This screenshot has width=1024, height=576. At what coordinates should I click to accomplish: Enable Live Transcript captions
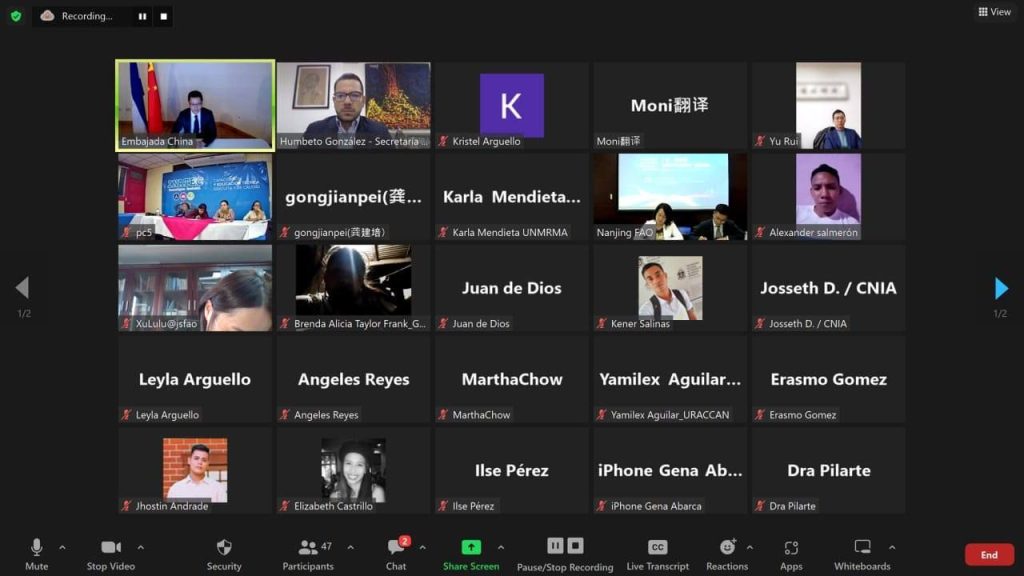[657, 554]
